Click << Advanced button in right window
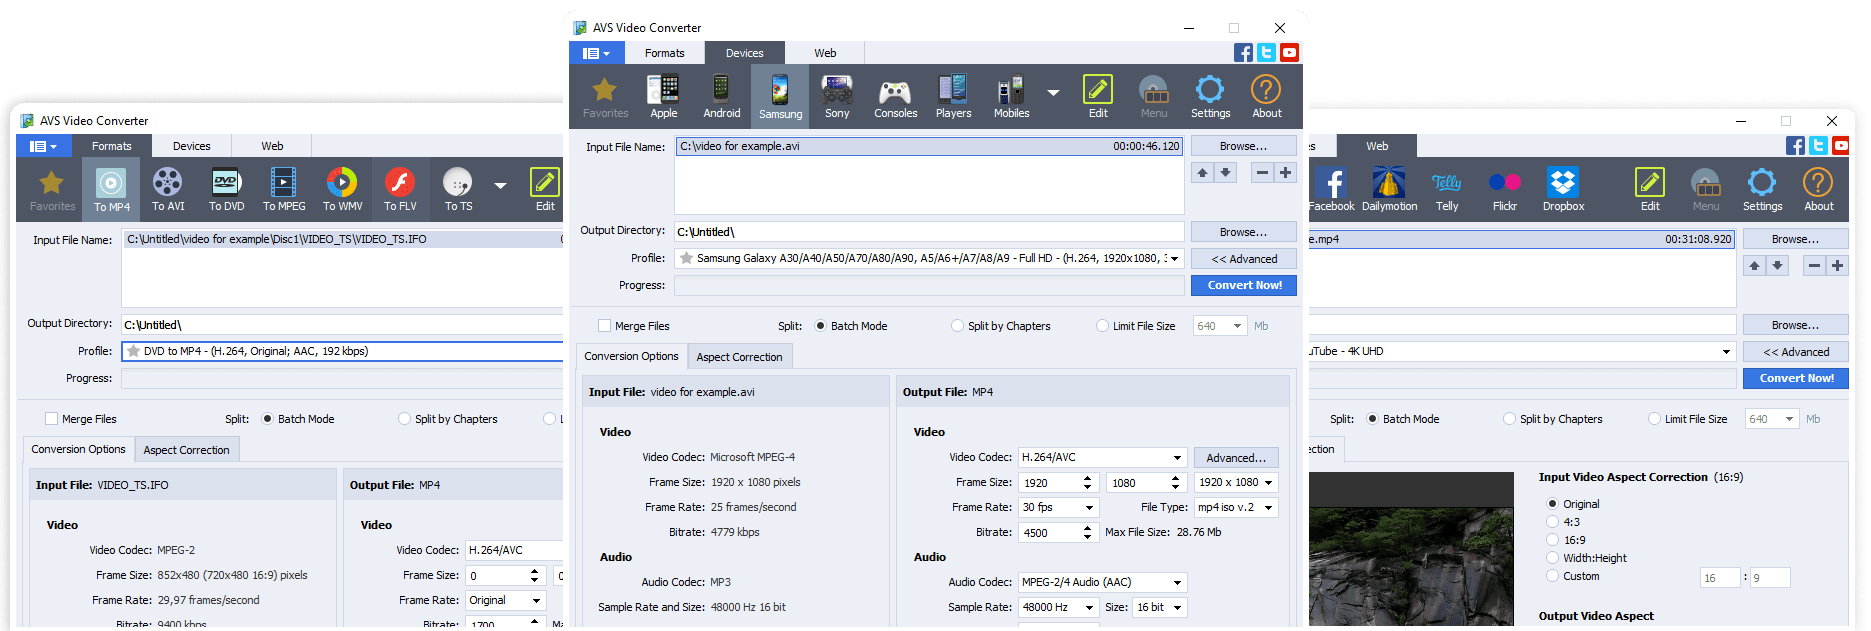Image resolution: width=1871 pixels, height=631 pixels. (1796, 352)
